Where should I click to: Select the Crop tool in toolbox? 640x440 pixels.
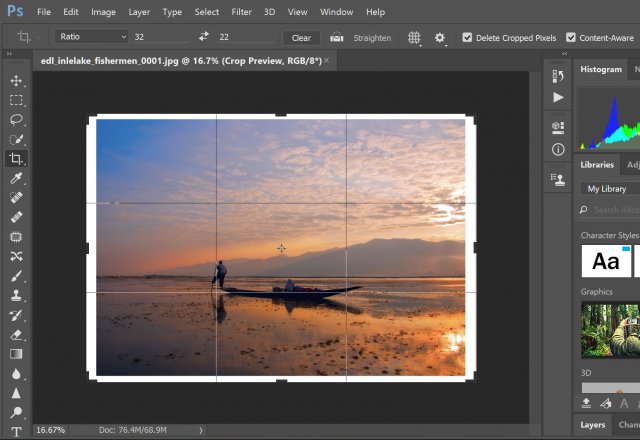click(x=16, y=158)
